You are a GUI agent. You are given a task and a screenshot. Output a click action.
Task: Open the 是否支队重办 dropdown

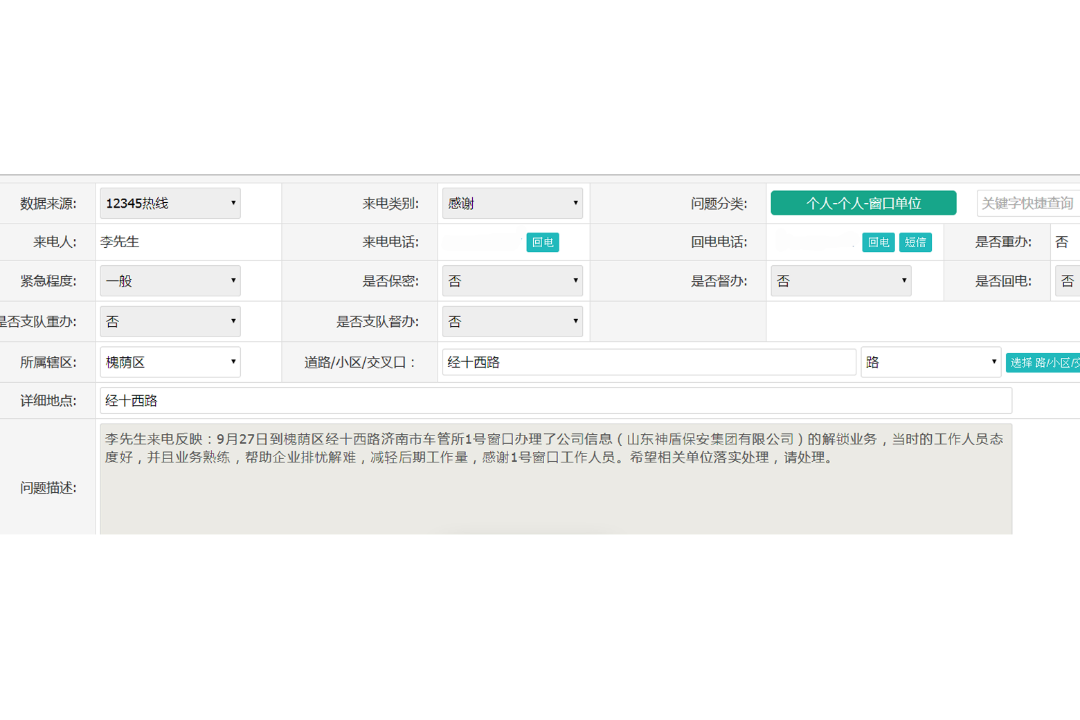click(x=169, y=321)
